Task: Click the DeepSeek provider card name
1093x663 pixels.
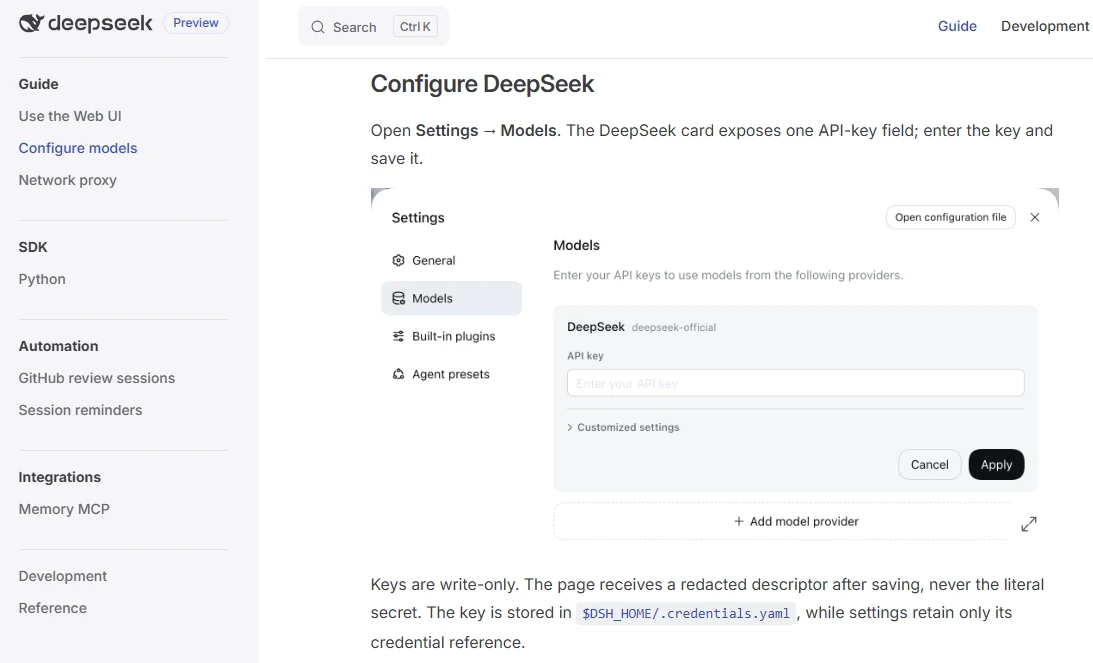Action: click(x=596, y=327)
